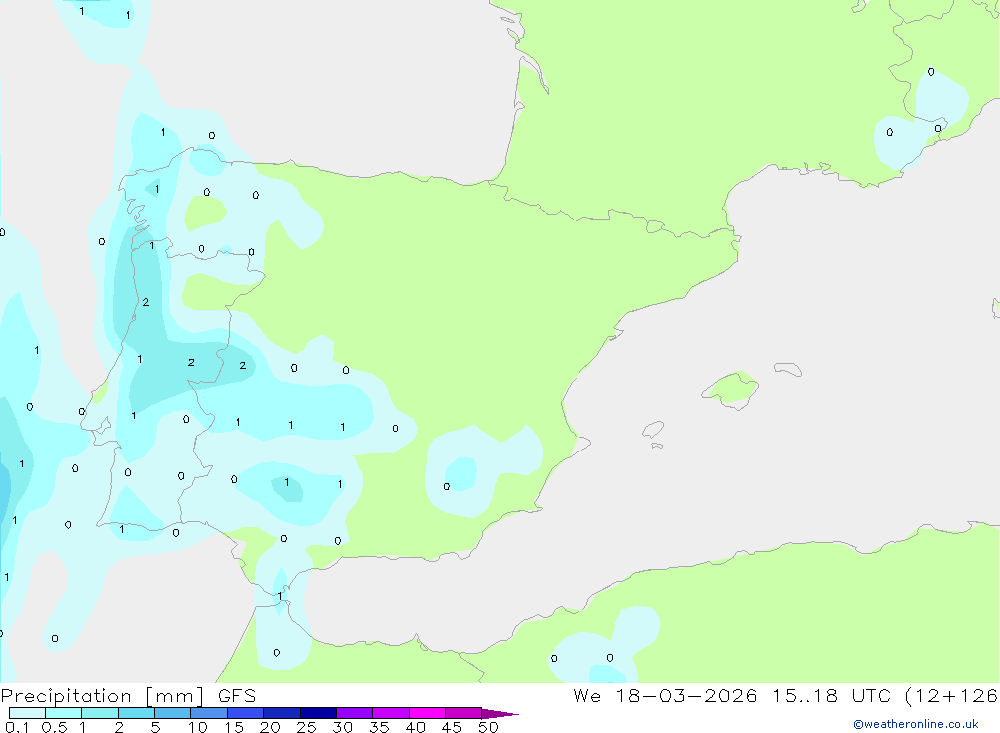Click the '15' legend scale label
Image resolution: width=1000 pixels, height=733 pixels.
(x=234, y=727)
